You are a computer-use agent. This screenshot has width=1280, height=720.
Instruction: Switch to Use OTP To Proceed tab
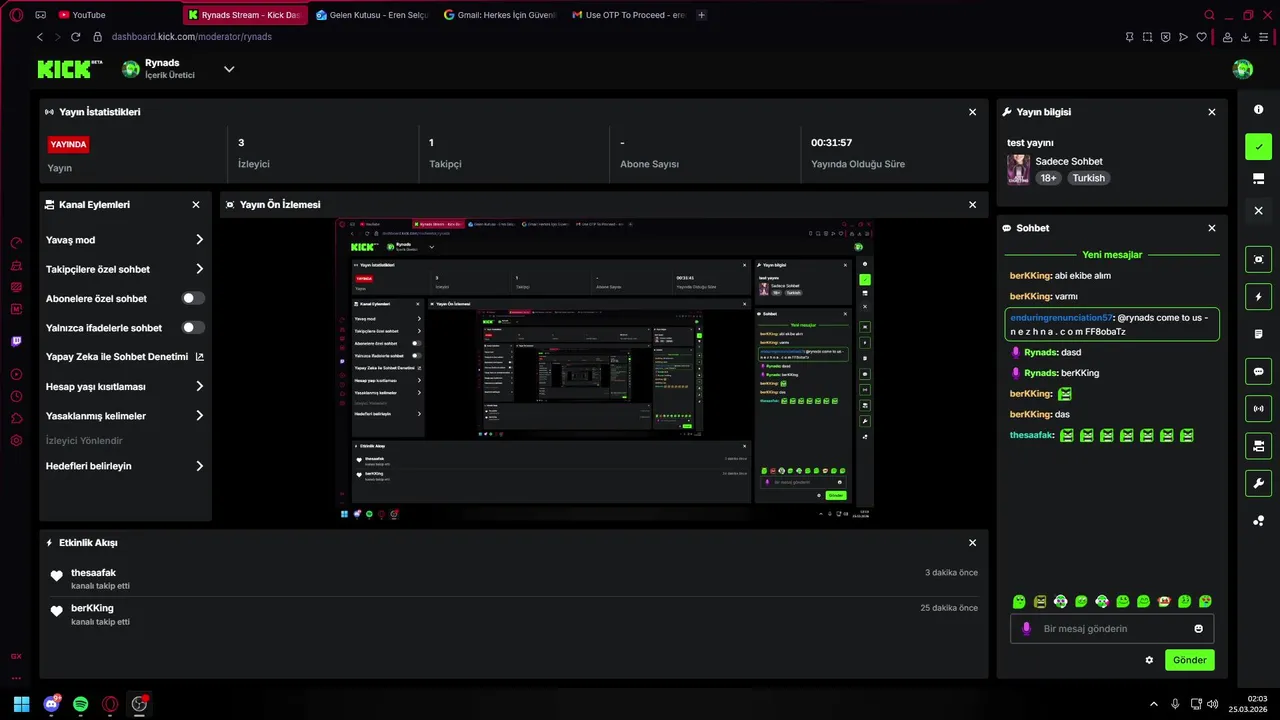(627, 15)
